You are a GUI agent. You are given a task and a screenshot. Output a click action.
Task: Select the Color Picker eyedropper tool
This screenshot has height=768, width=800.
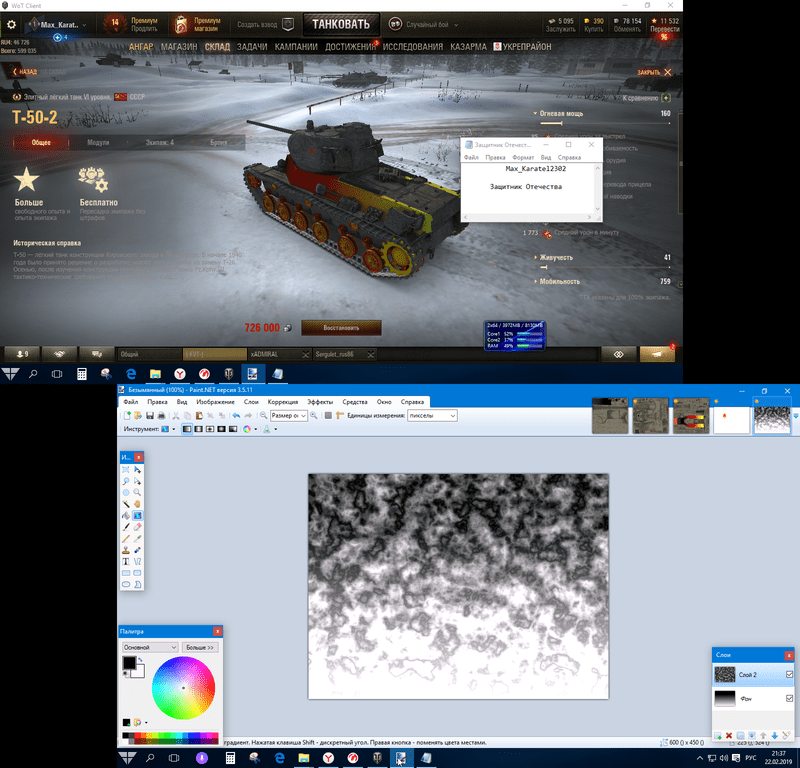[137, 538]
